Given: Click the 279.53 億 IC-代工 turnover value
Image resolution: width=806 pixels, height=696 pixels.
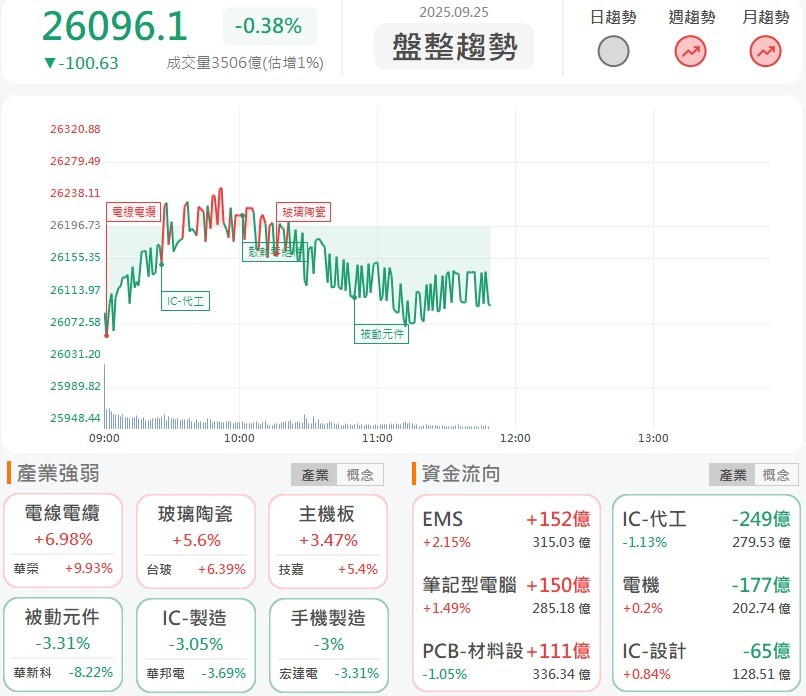Looking at the screenshot, I should (761, 542).
